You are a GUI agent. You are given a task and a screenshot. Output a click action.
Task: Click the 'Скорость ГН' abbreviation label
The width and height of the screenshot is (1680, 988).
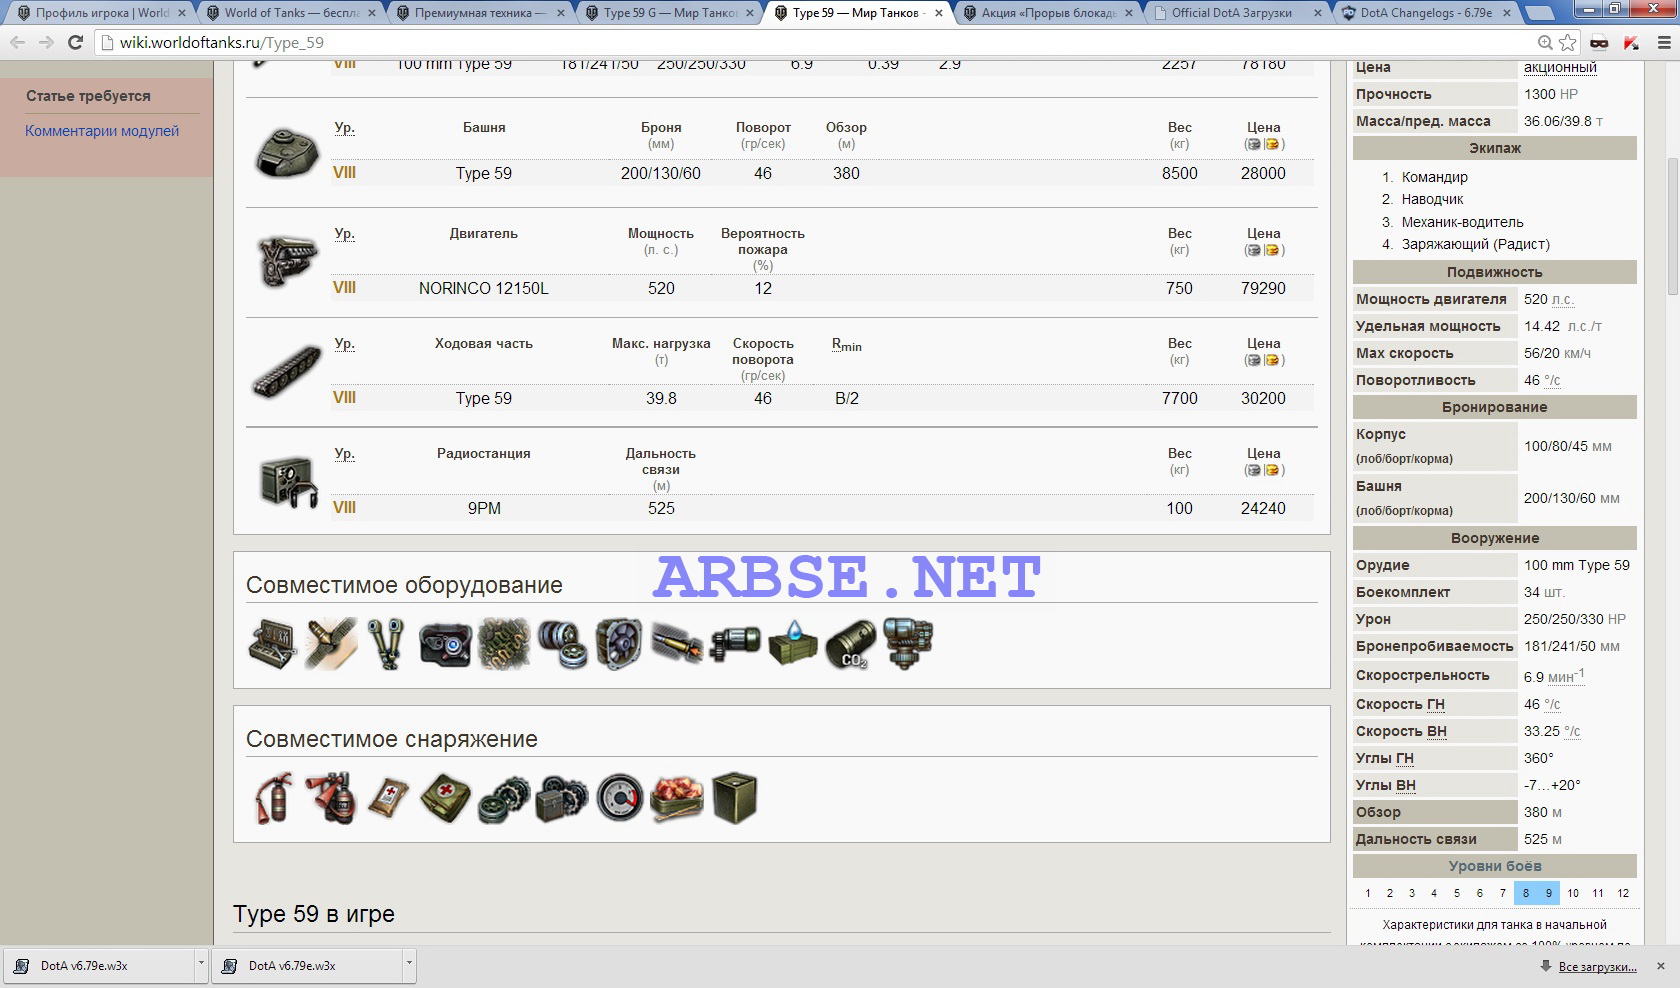click(1400, 704)
